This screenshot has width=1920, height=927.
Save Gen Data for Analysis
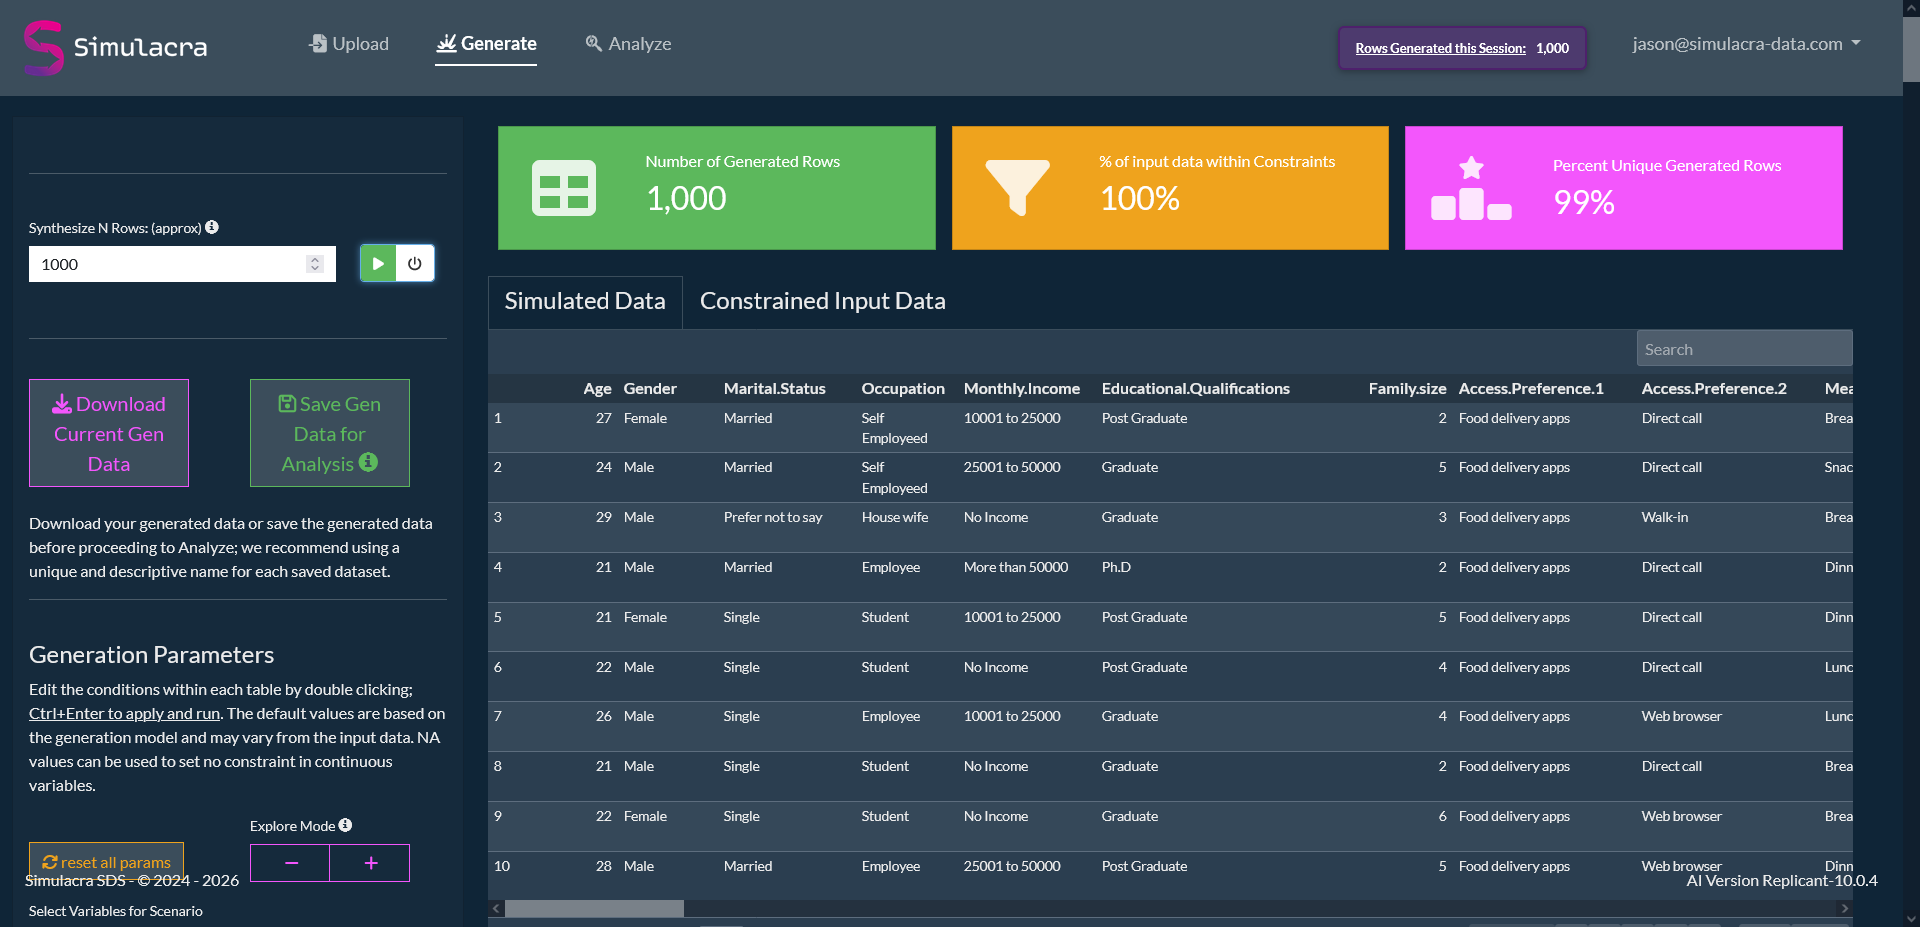[330, 433]
